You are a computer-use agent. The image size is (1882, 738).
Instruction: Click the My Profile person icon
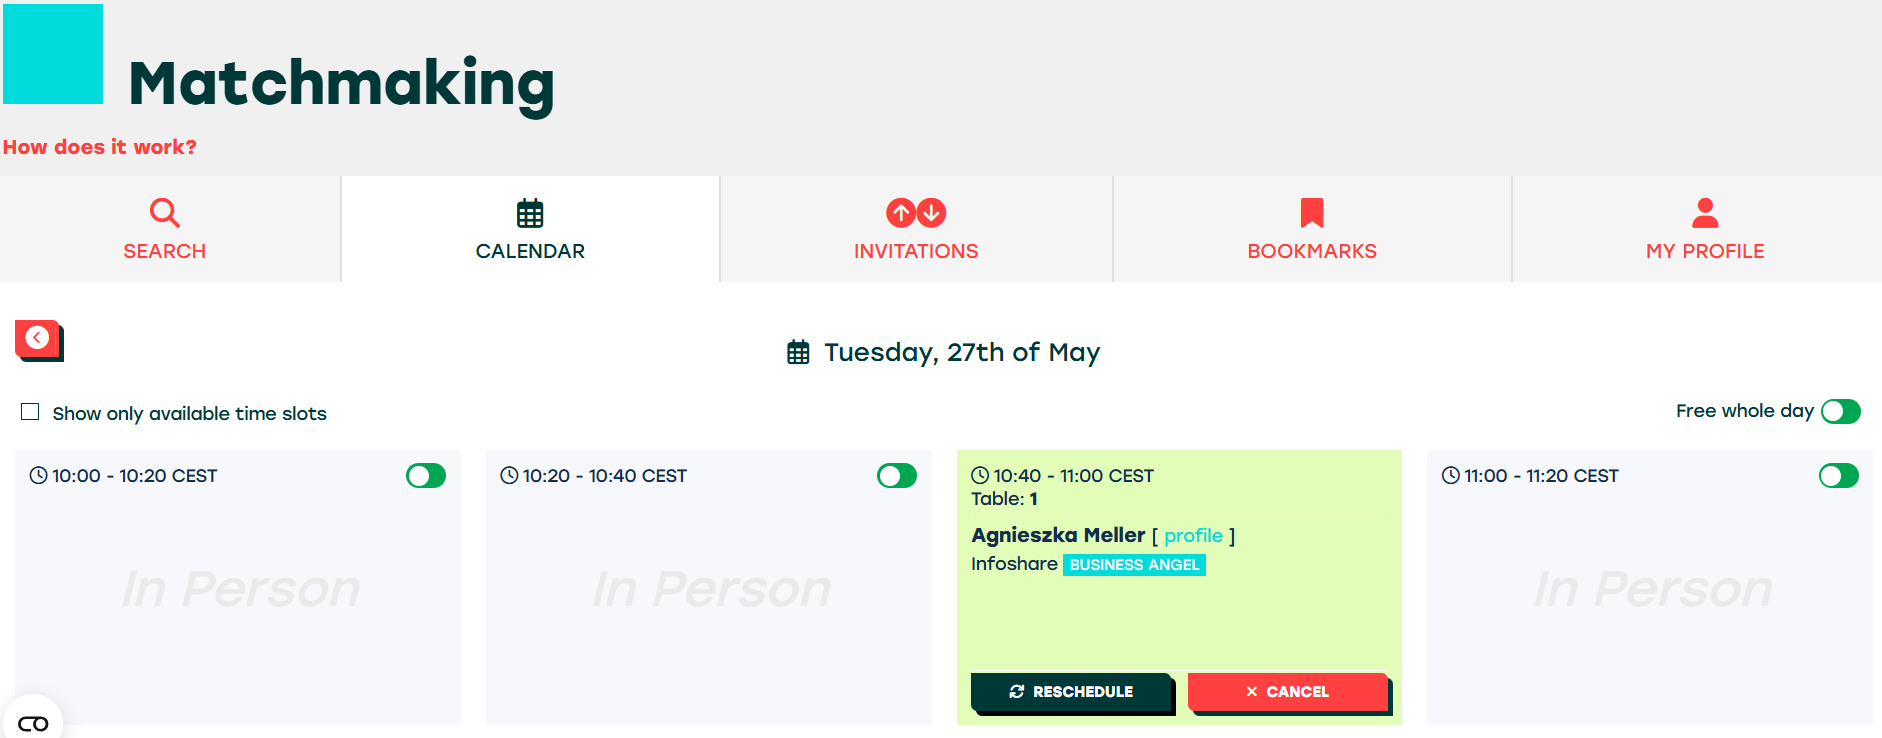pos(1705,213)
